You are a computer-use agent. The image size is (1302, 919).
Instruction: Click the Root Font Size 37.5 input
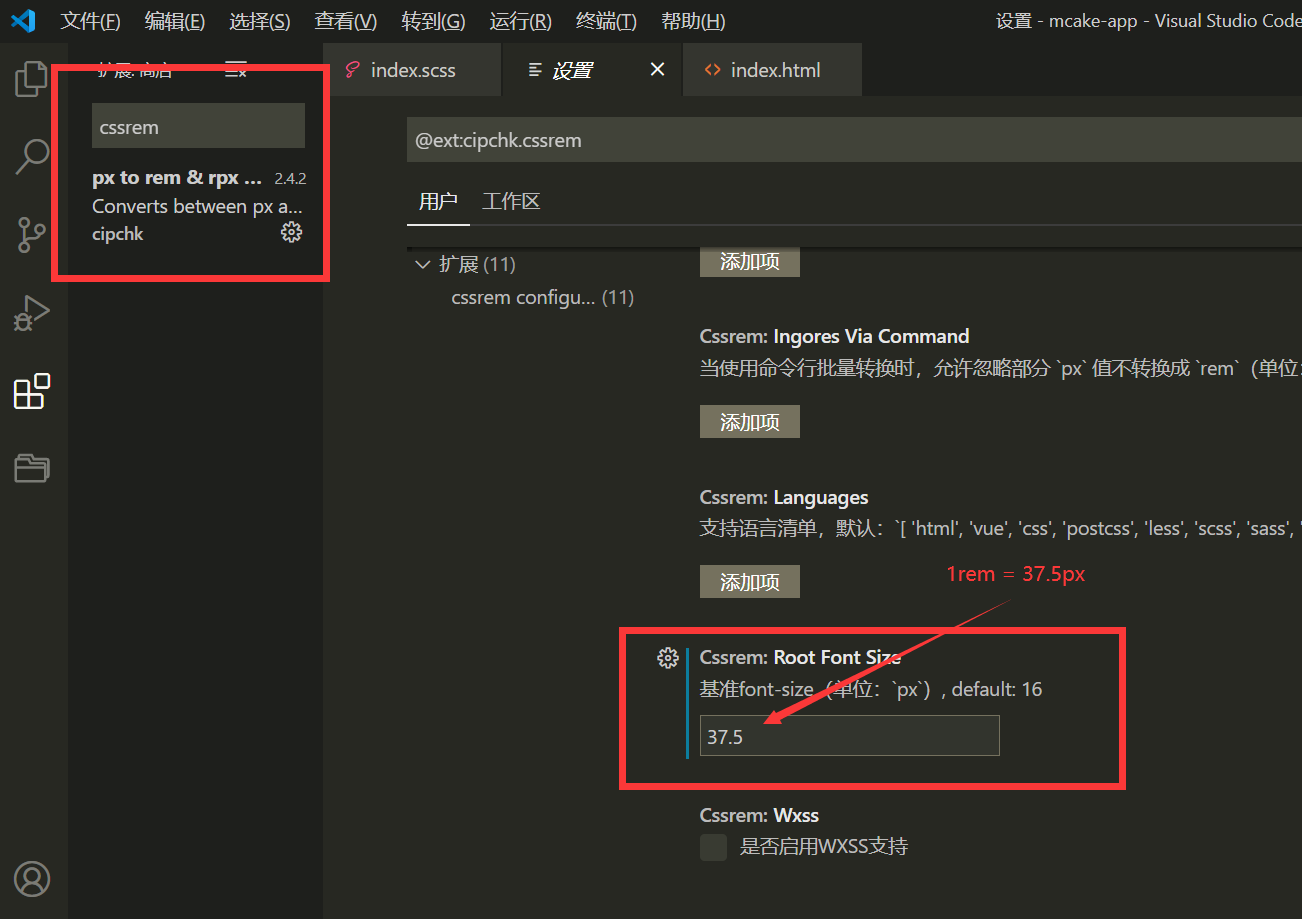click(x=849, y=736)
